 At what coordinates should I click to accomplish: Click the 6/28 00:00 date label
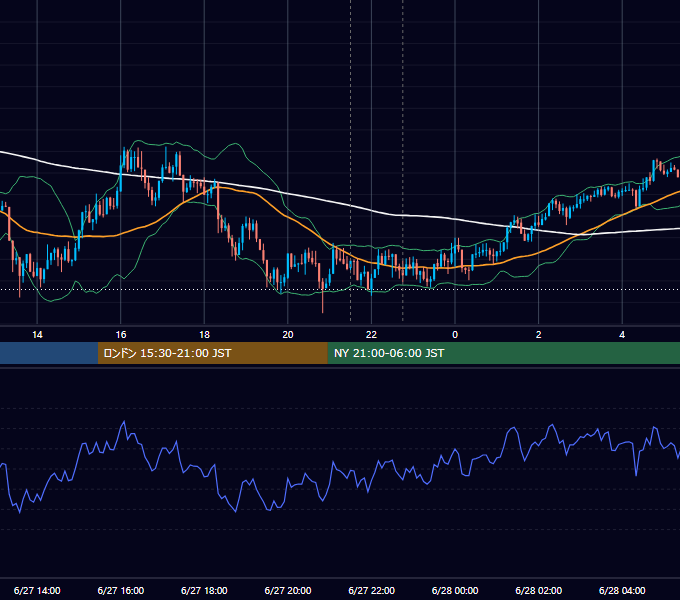click(455, 590)
